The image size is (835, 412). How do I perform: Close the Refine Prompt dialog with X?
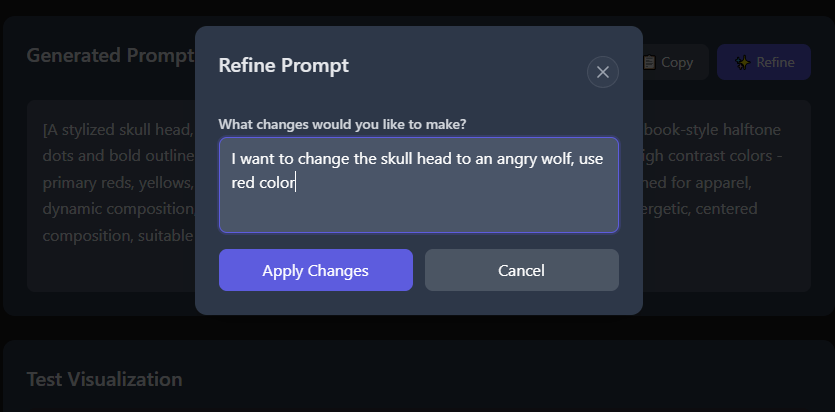[x=602, y=72]
